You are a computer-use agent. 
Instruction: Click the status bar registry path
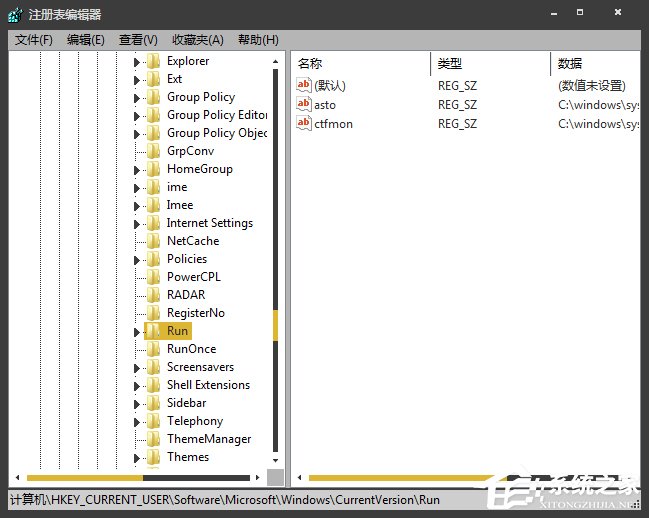coord(225,500)
